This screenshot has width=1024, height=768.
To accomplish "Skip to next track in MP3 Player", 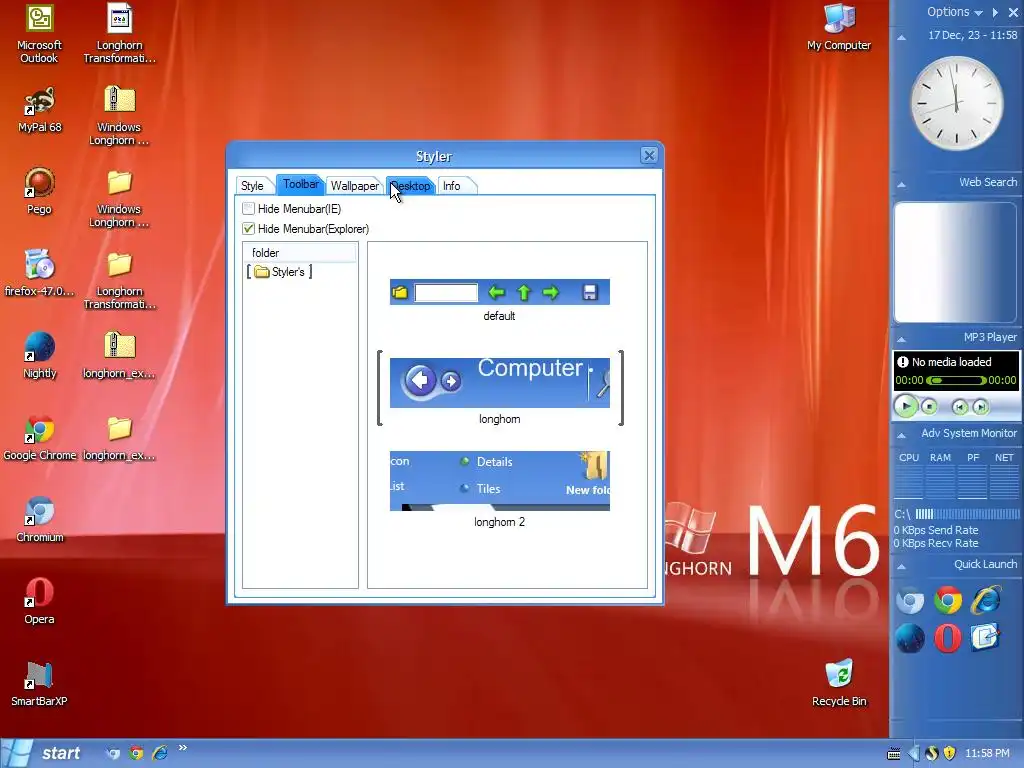I will [980, 408].
